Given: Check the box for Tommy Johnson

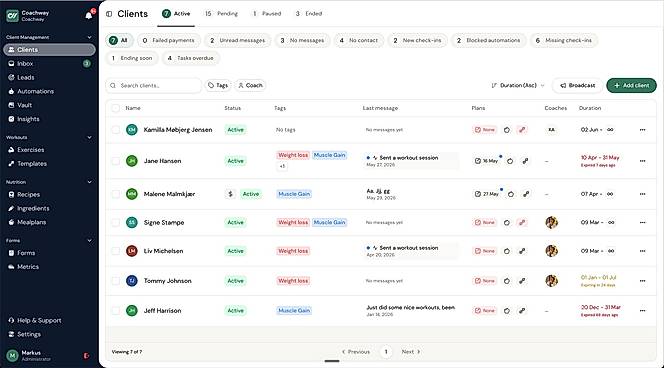Looking at the screenshot, I should coord(116,281).
